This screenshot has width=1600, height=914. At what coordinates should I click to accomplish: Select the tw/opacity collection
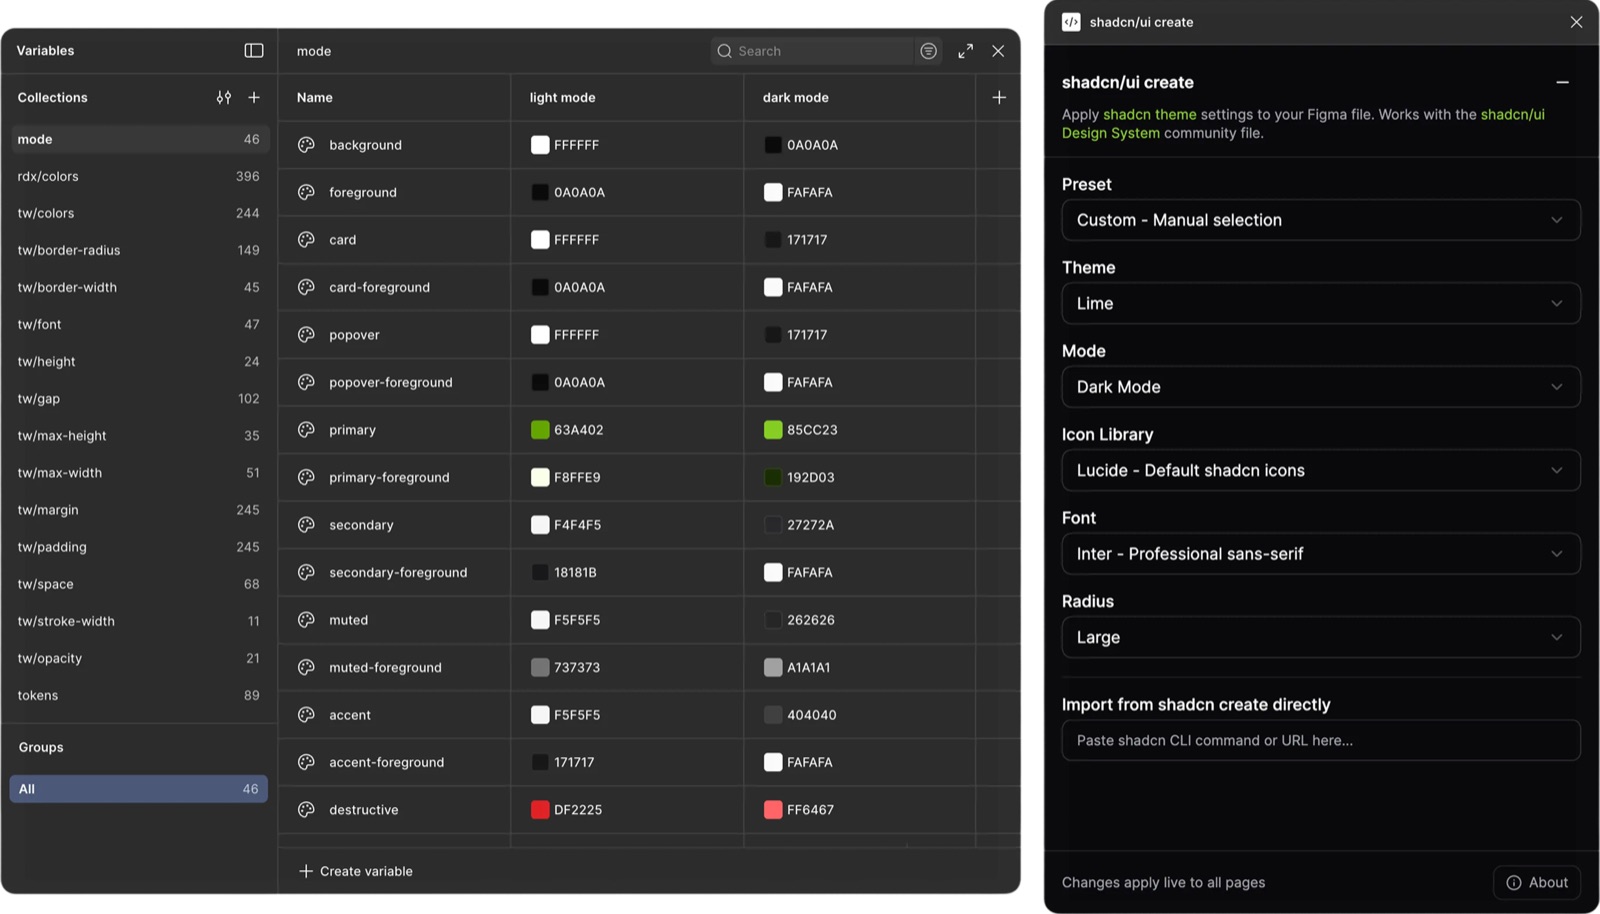[139, 658]
